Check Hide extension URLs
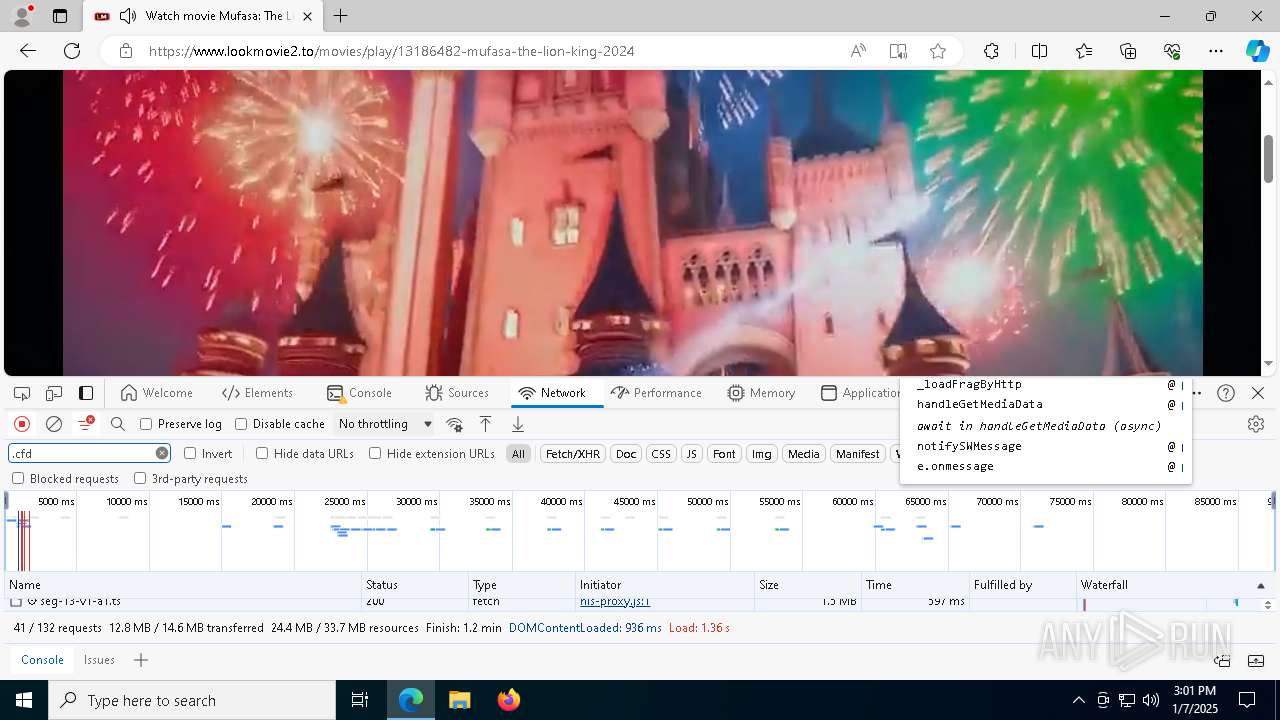The image size is (1280, 720). [375, 453]
